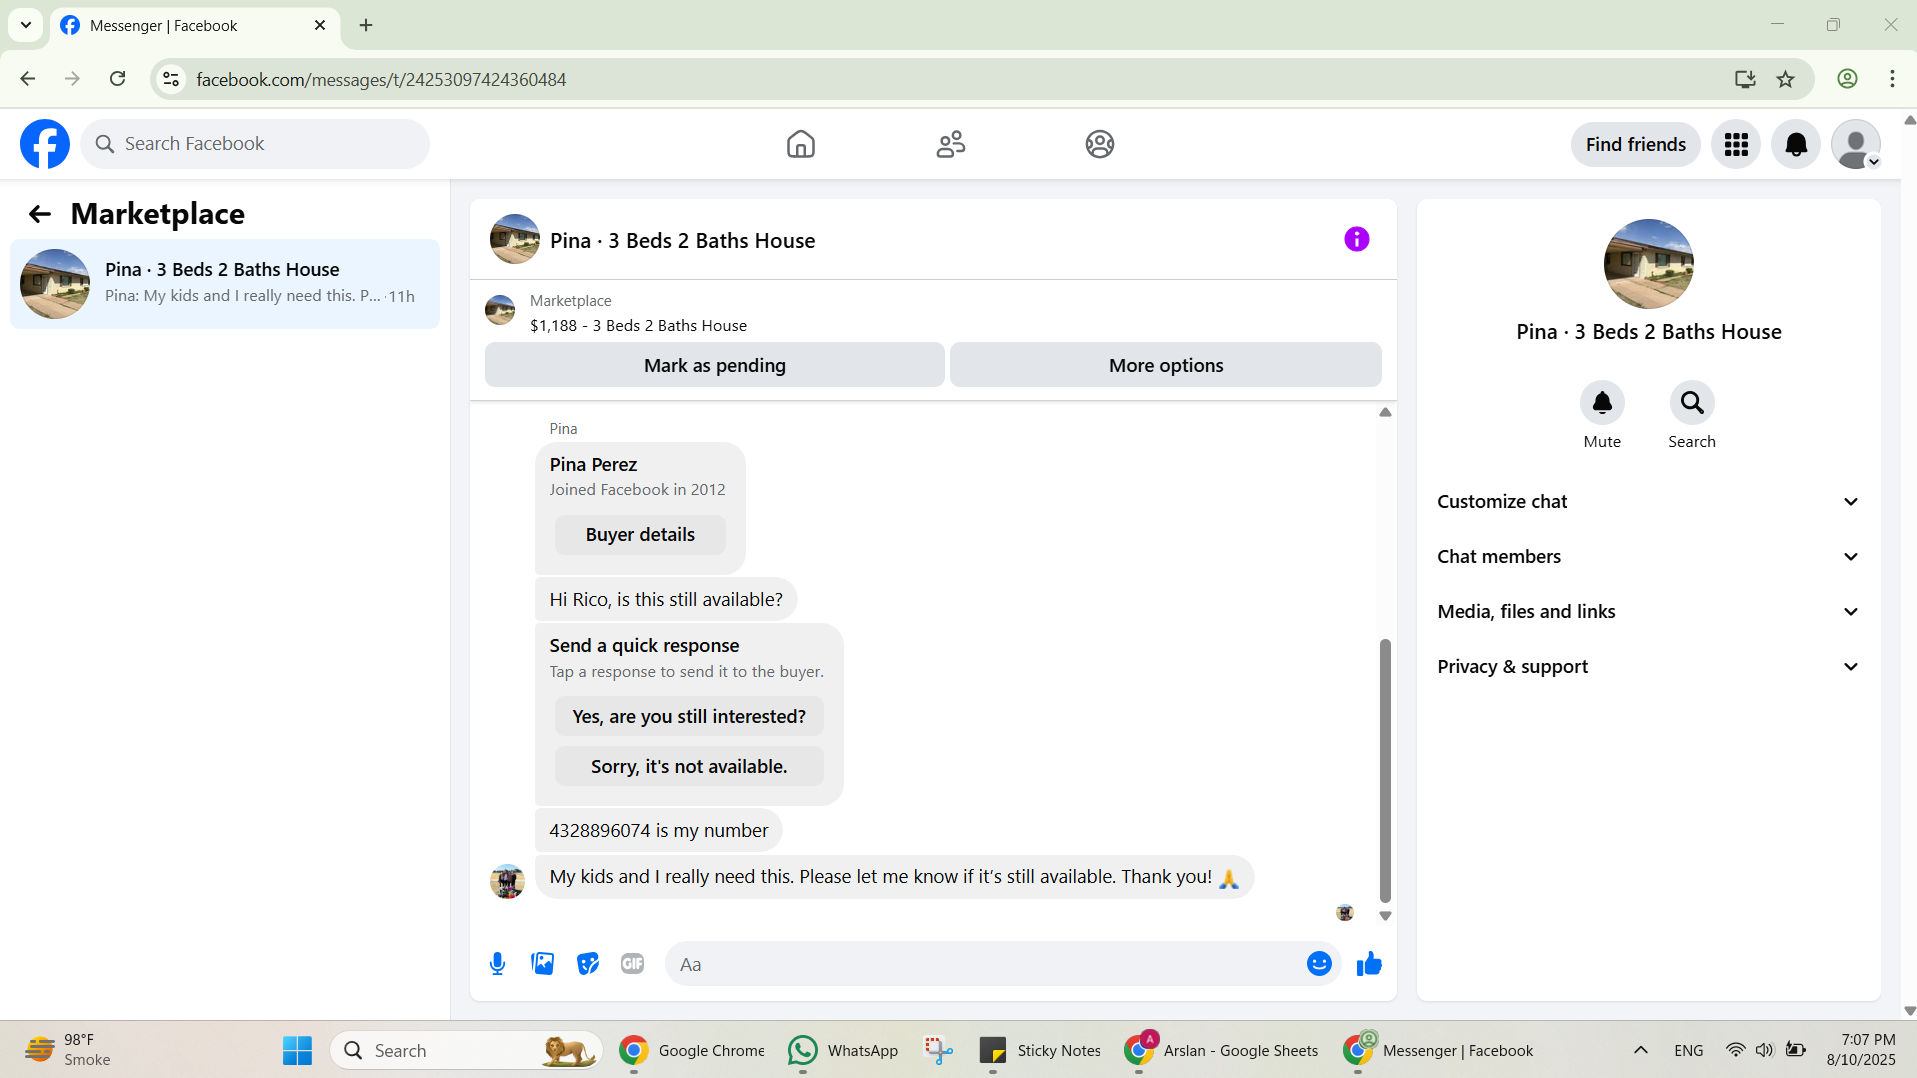
Task: Install app icon in address bar
Action: pos(1745,79)
